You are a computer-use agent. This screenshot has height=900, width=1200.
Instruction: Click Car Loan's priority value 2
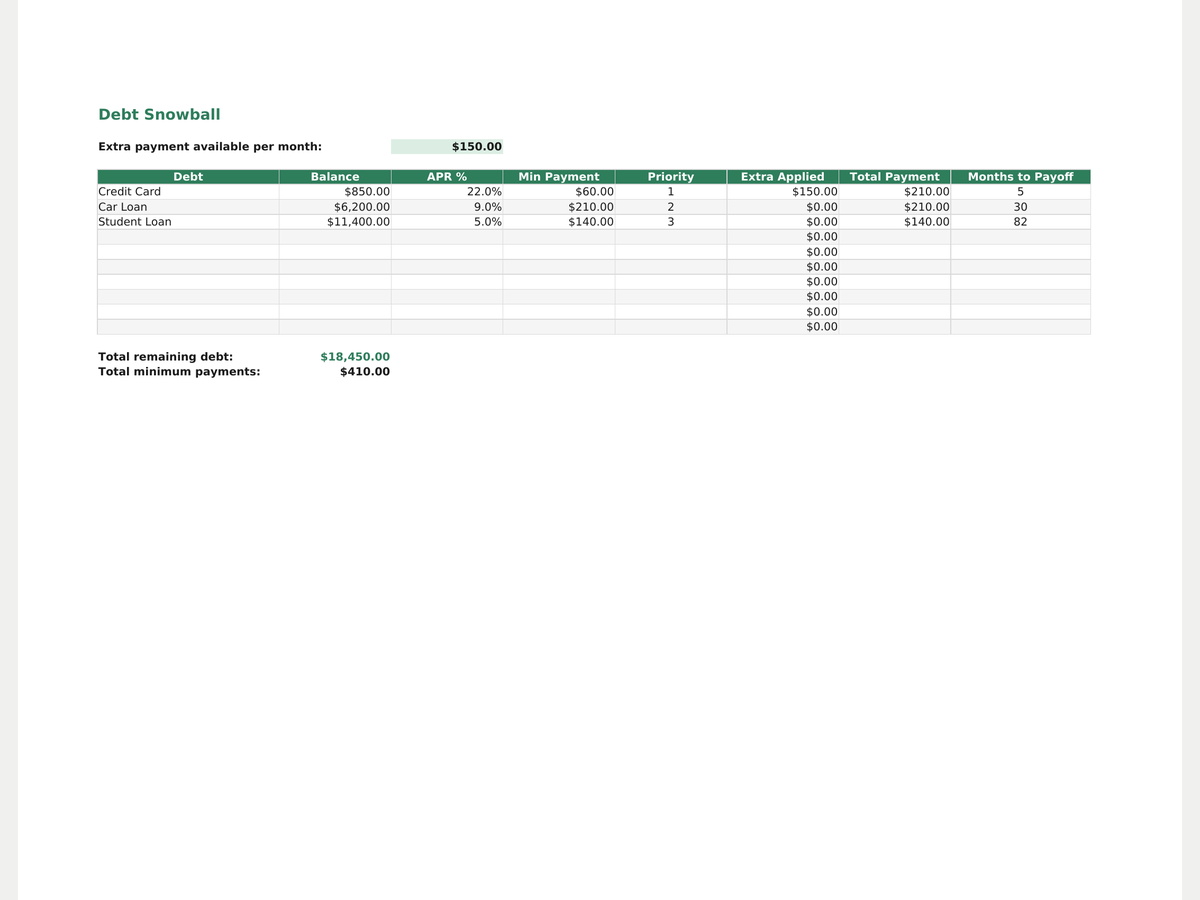point(671,207)
